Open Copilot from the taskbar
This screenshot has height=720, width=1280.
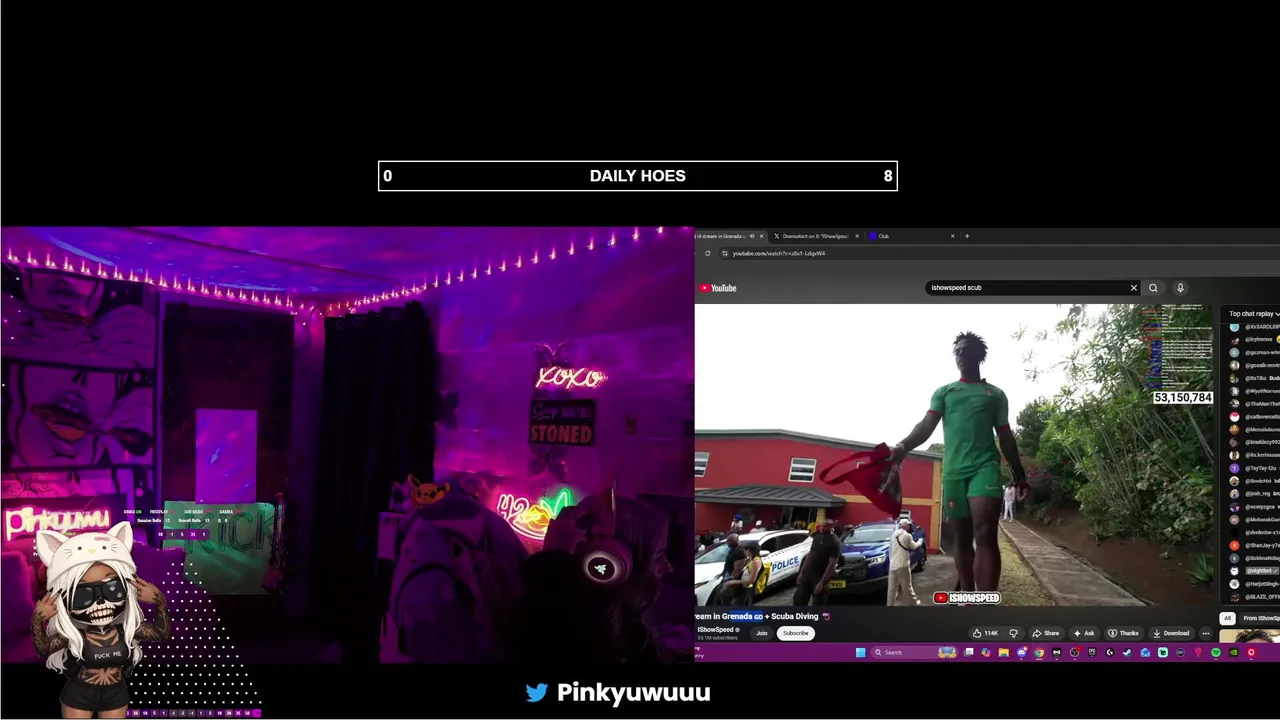click(x=986, y=652)
